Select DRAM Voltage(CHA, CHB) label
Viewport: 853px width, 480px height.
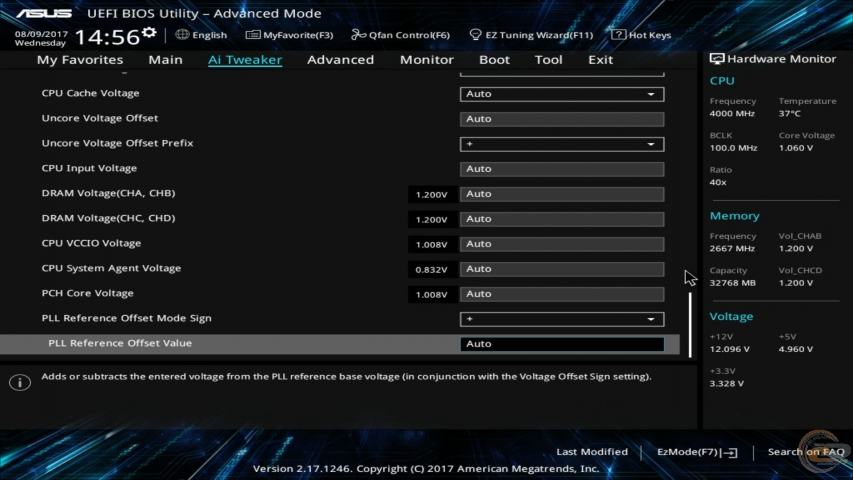(108, 193)
